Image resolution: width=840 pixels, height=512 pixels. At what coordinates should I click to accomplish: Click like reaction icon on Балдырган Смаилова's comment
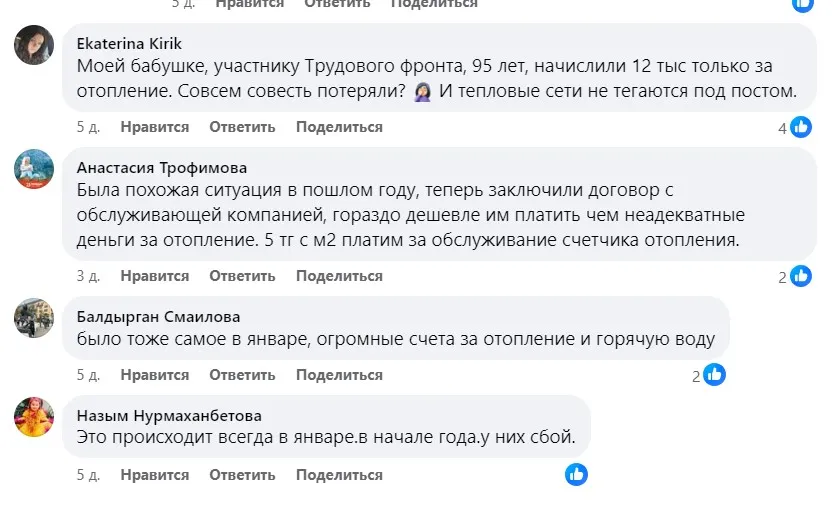tap(714, 375)
